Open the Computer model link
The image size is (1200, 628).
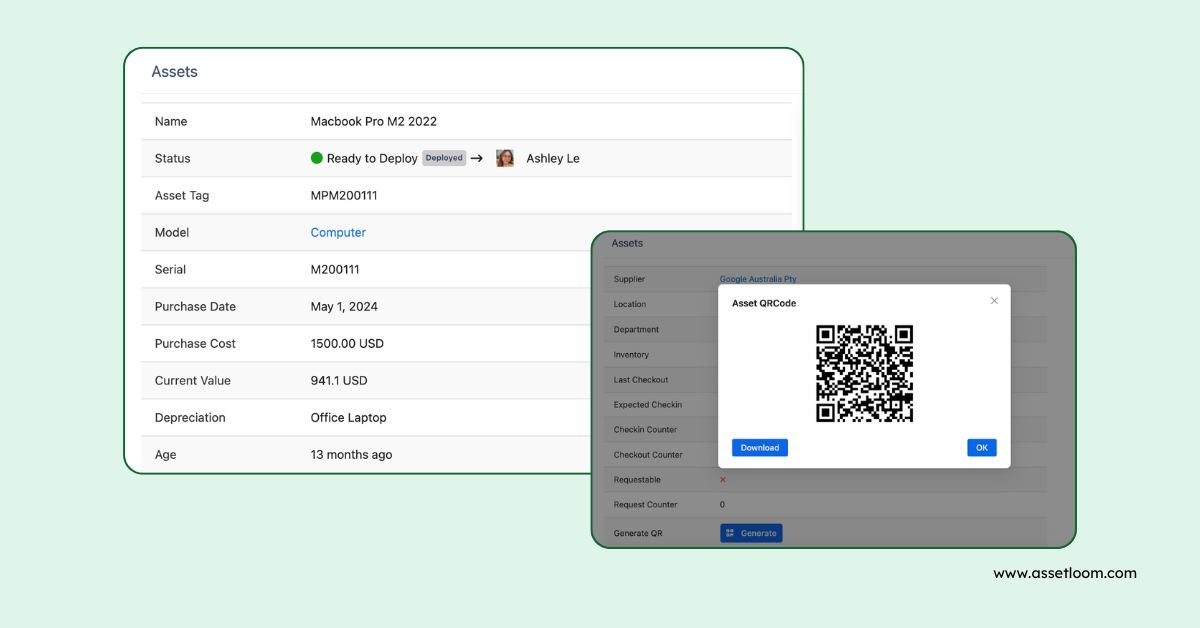[338, 232]
